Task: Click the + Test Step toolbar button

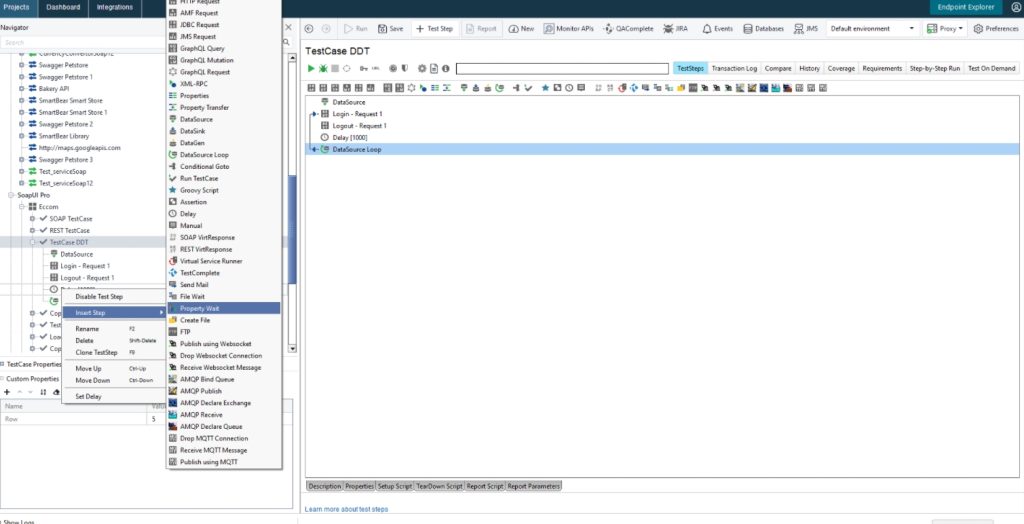Action: pyautogui.click(x=434, y=29)
